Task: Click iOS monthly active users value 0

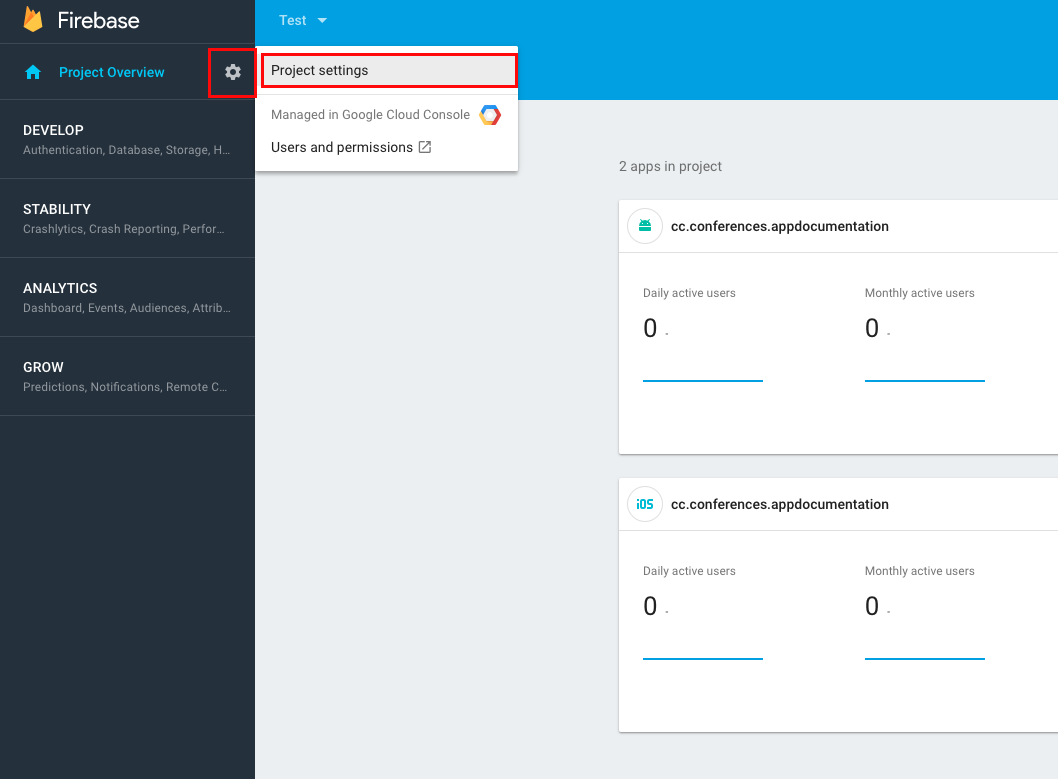Action: [x=872, y=606]
